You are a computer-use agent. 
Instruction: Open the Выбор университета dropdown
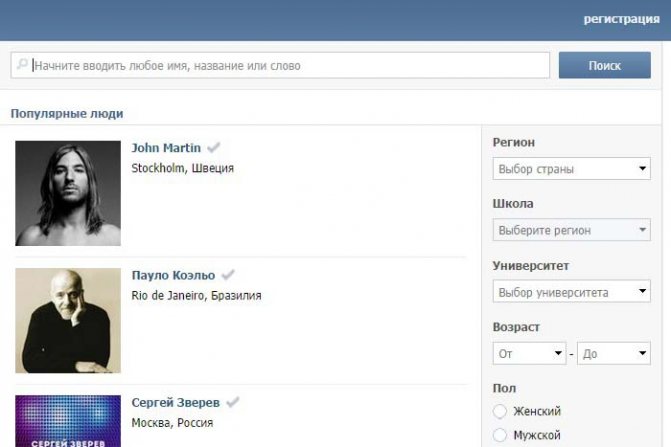(571, 291)
